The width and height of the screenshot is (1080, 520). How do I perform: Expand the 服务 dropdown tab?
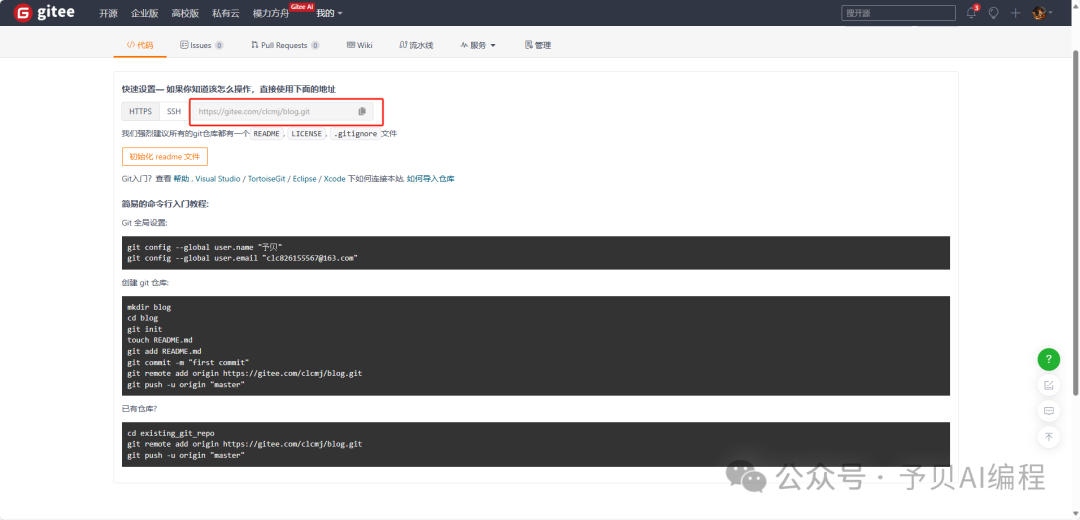pyautogui.click(x=478, y=45)
